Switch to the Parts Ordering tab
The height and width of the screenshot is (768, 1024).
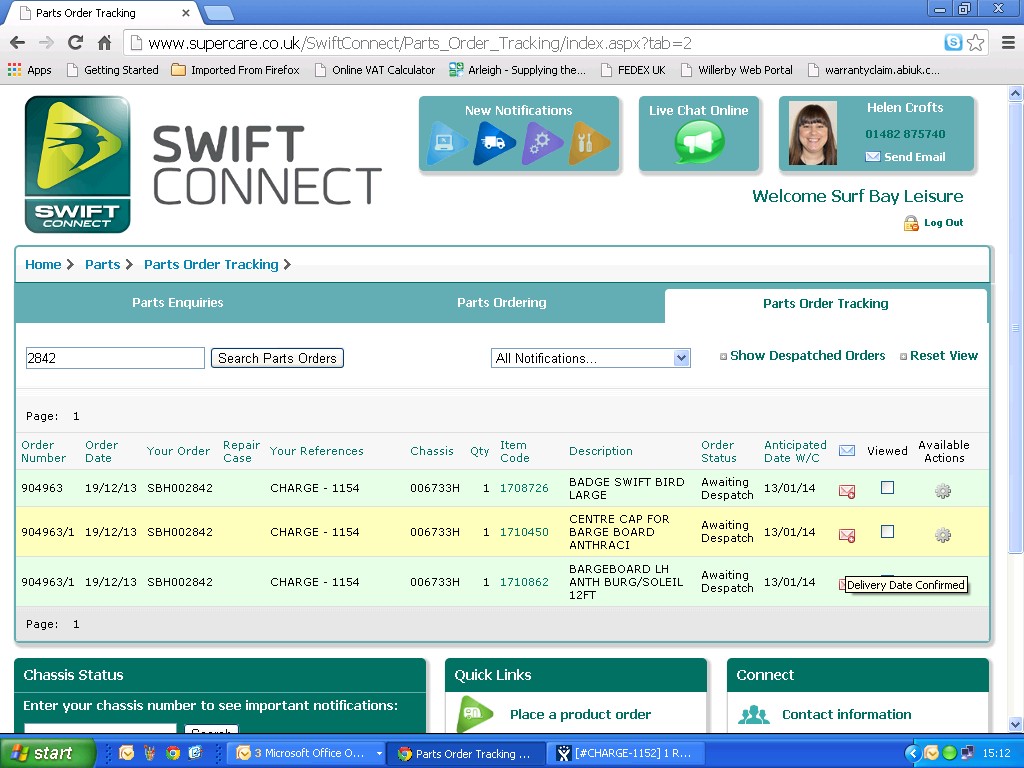pyautogui.click(x=502, y=303)
